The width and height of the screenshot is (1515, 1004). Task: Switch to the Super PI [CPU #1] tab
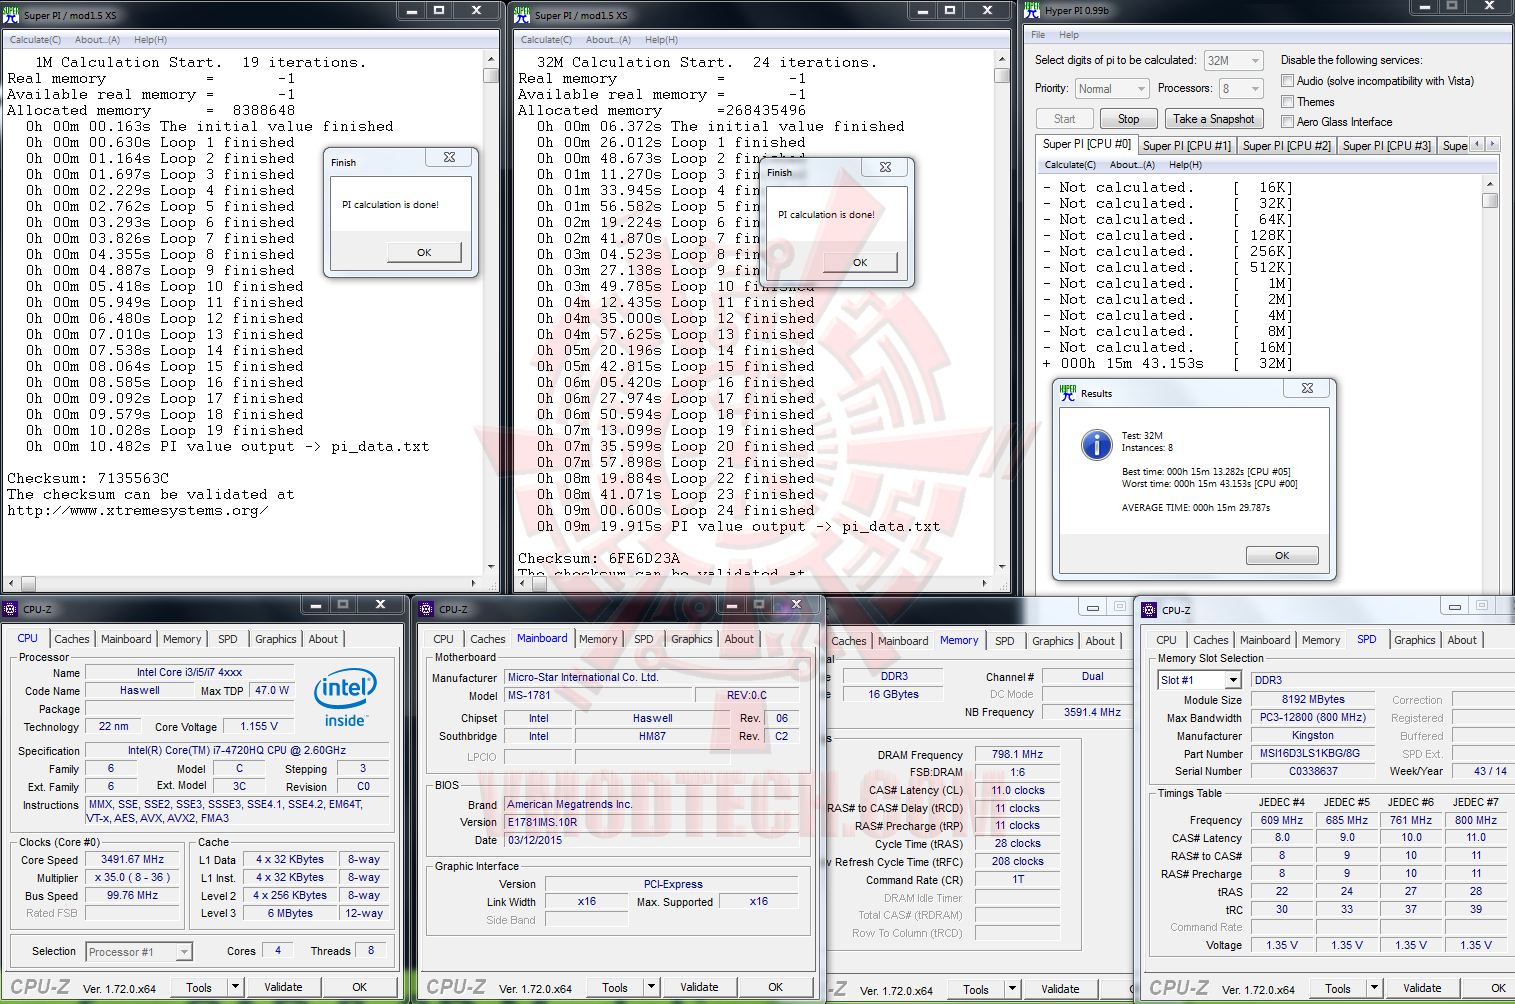[x=1187, y=146]
